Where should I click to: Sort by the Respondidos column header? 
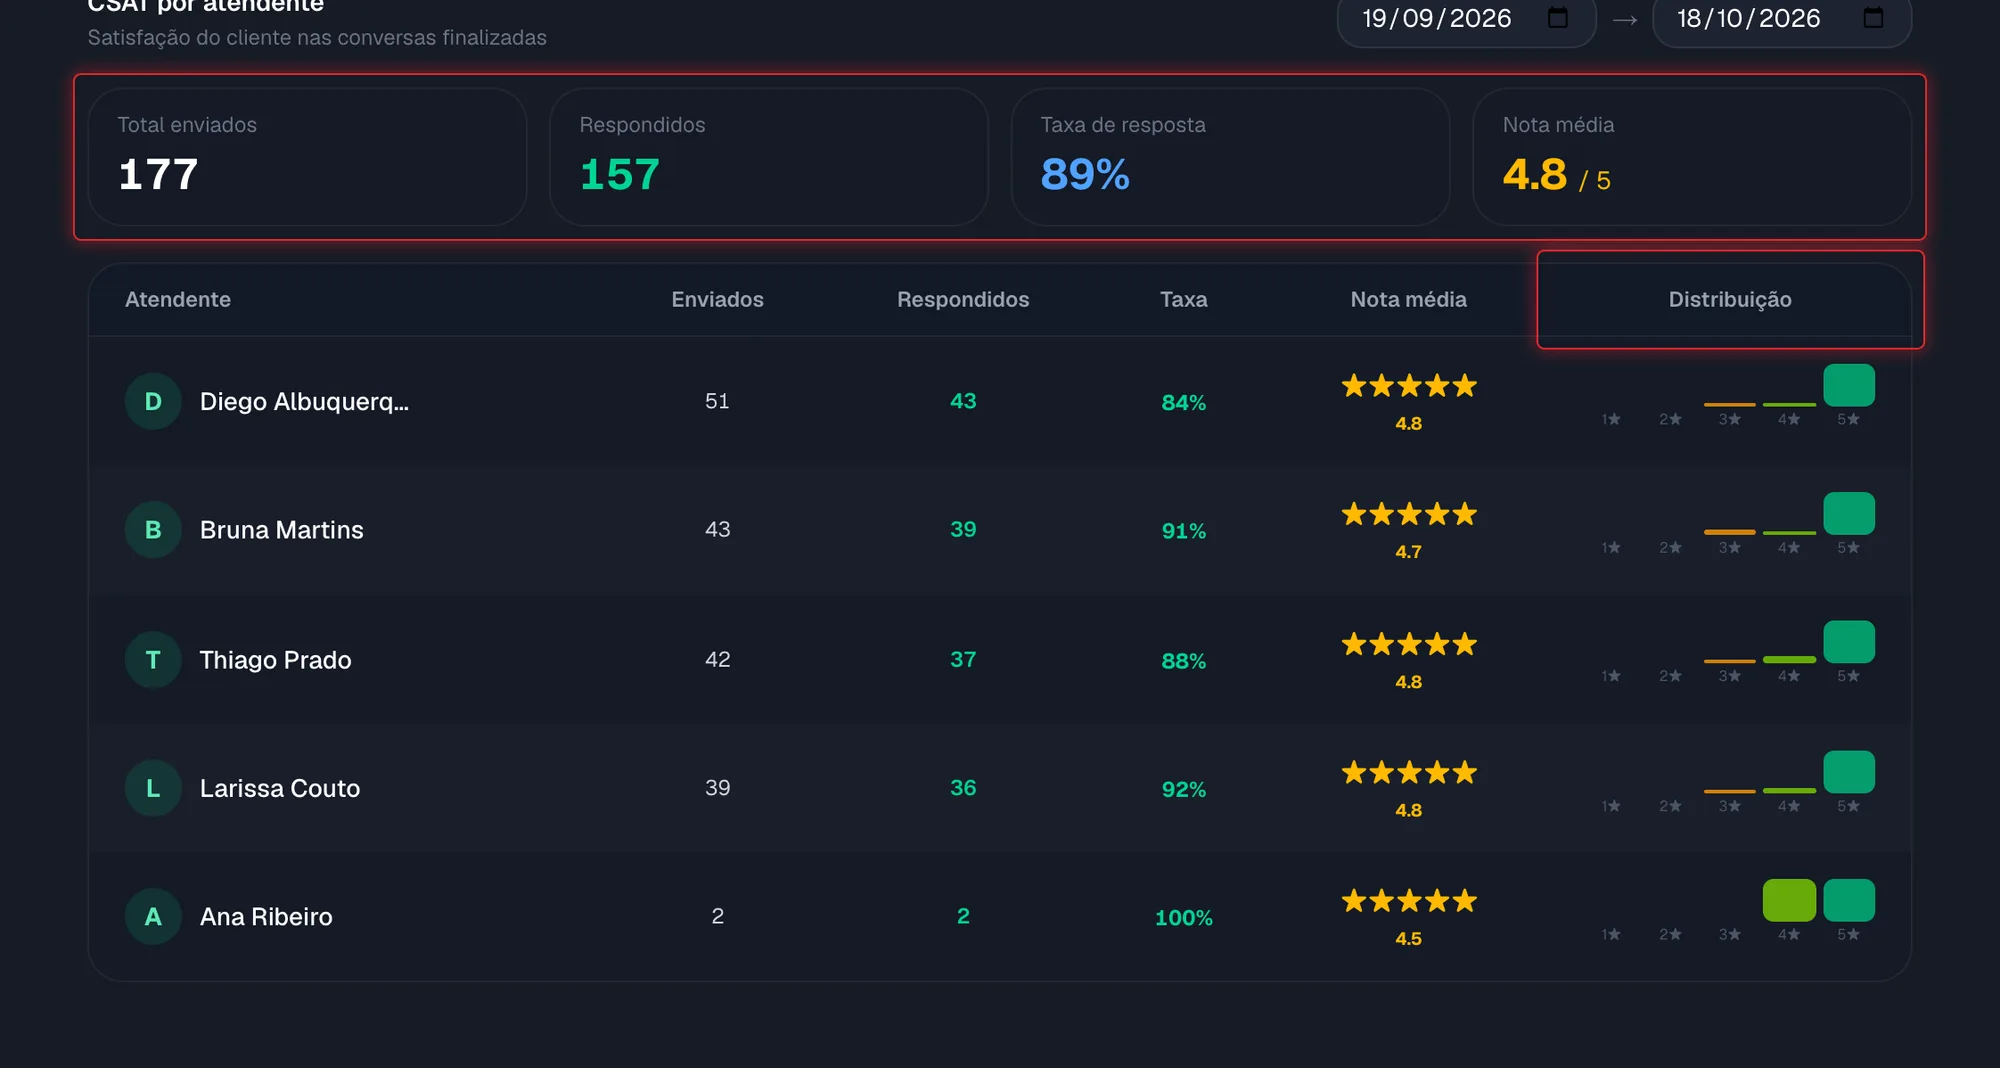point(963,300)
